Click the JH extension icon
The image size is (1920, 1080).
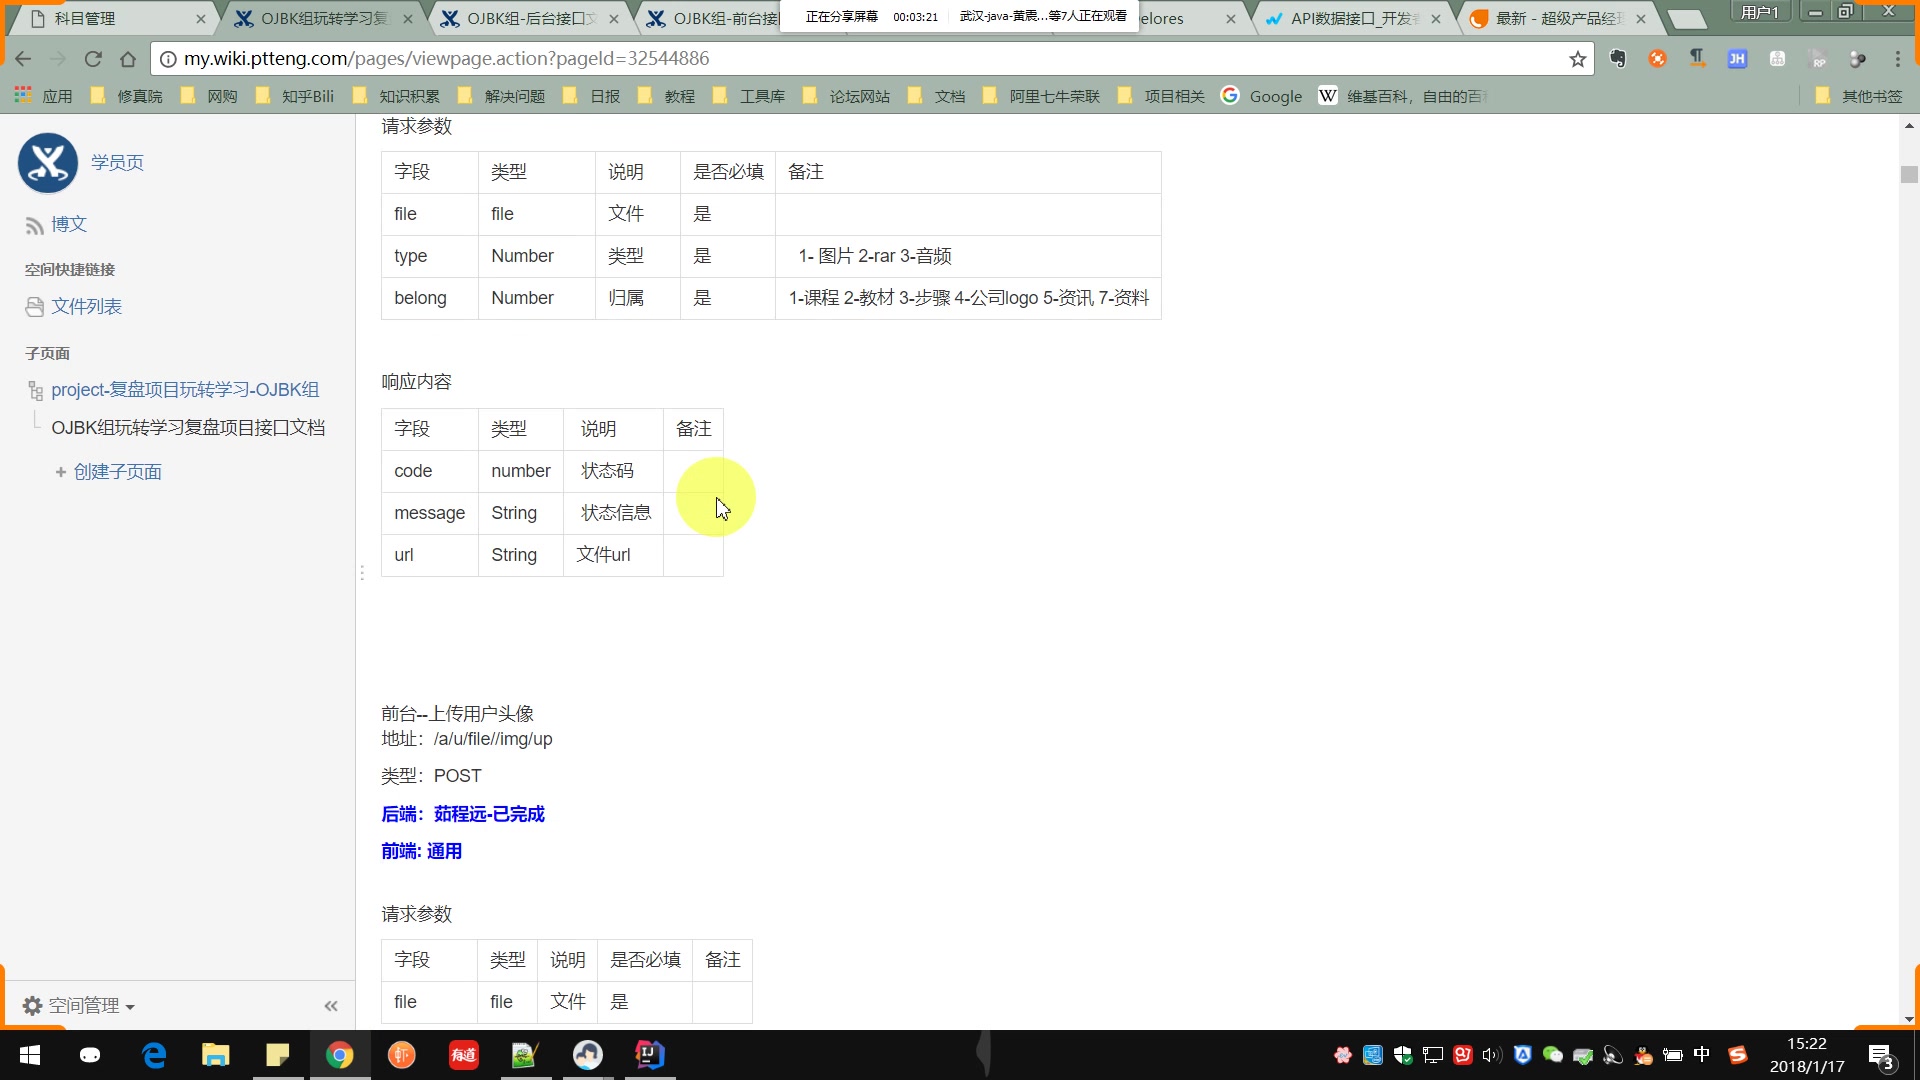[1737, 59]
